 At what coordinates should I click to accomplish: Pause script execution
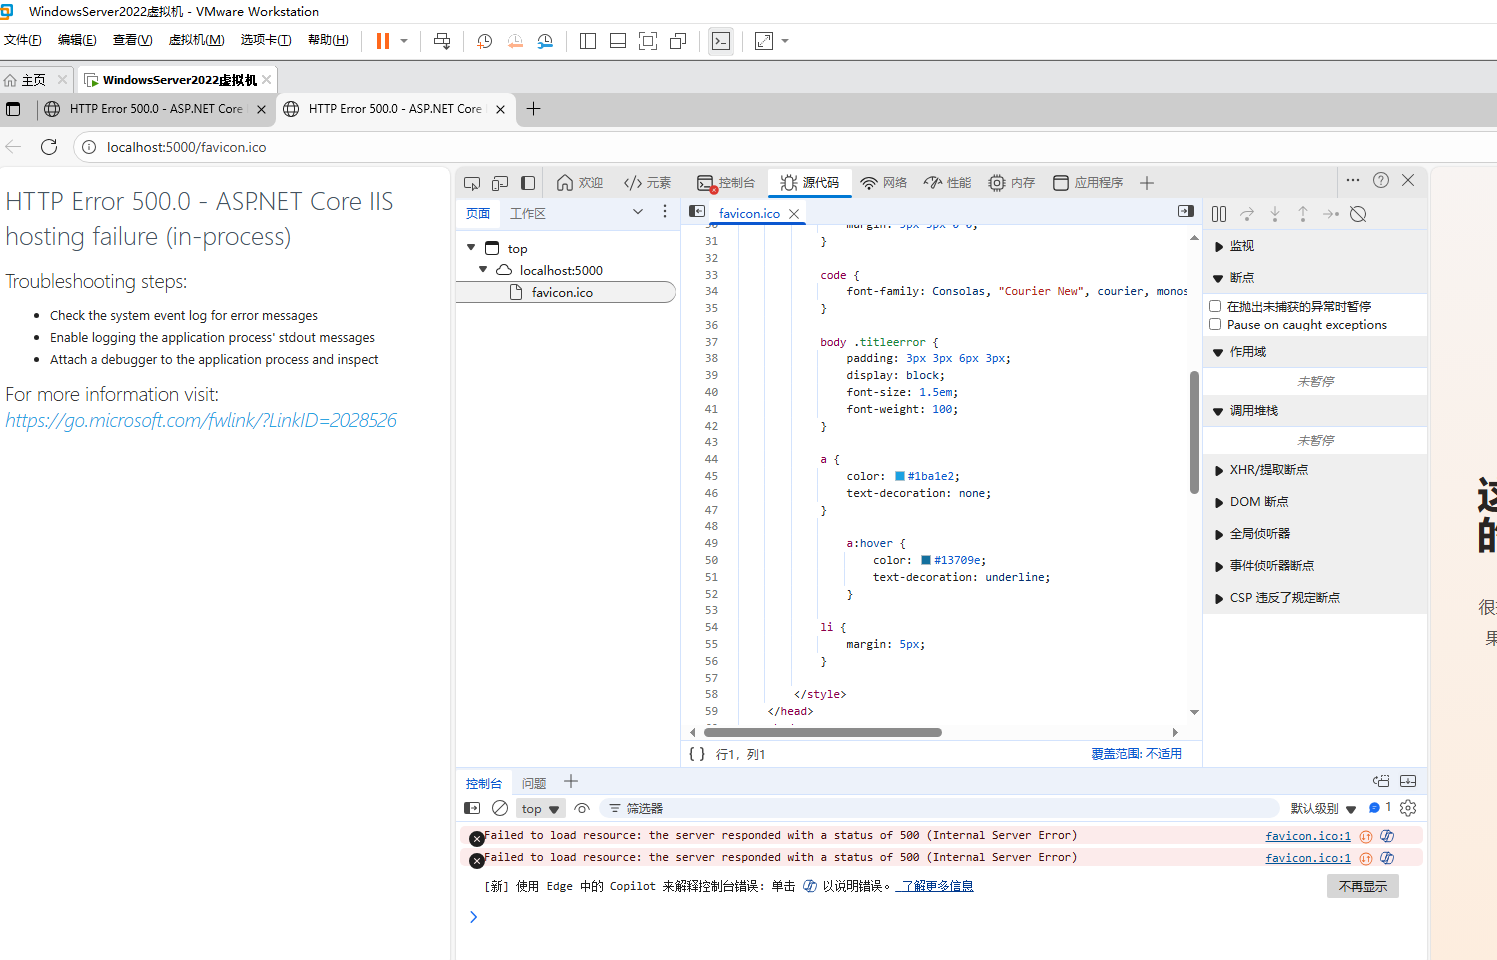1219,214
